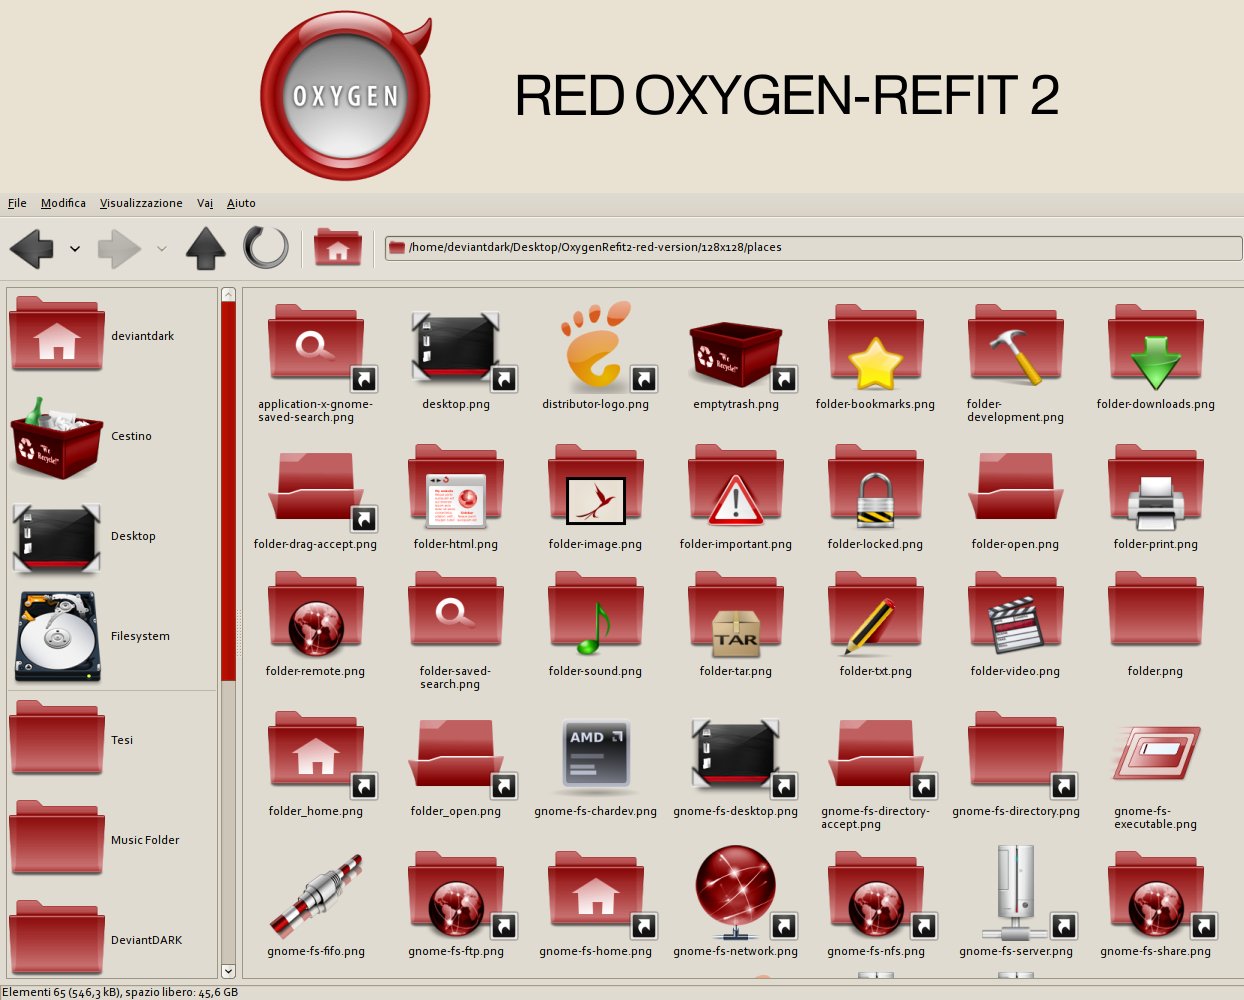The height and width of the screenshot is (1000, 1244).
Task: Open deviantdark home in sidebar
Action: pos(92,336)
